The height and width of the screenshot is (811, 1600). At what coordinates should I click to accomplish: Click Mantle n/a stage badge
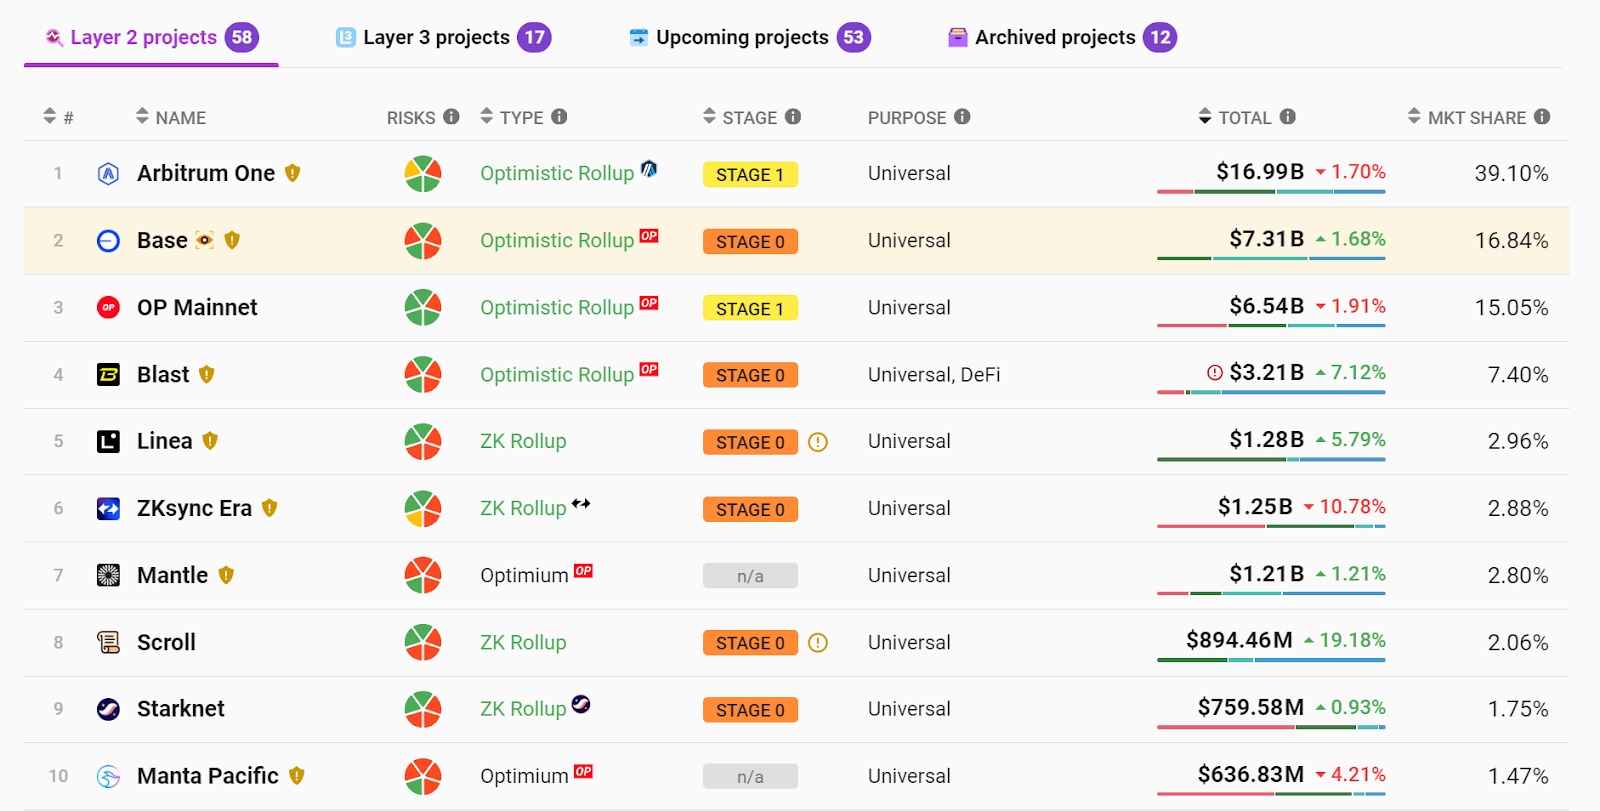pos(750,576)
